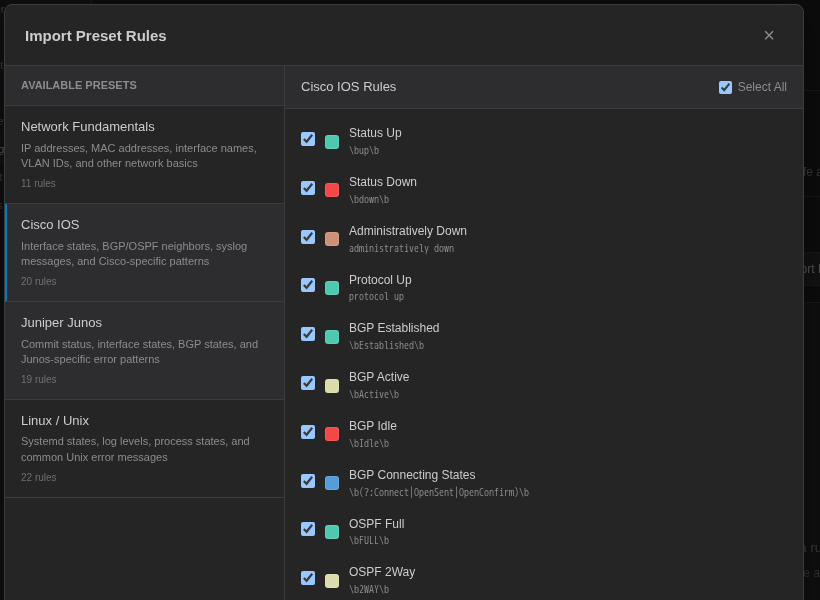Click the \bEstablished\b pattern text

(x=386, y=346)
